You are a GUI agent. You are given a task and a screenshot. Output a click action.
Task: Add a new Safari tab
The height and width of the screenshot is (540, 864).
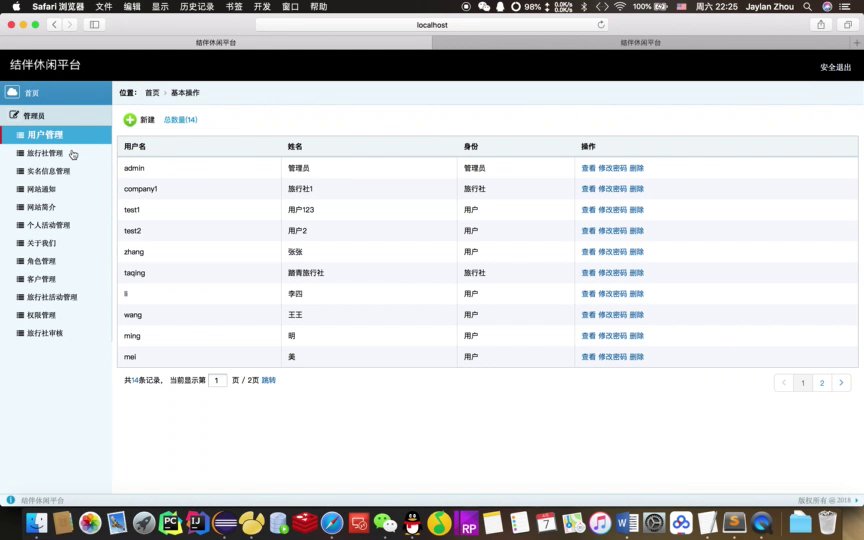point(857,42)
